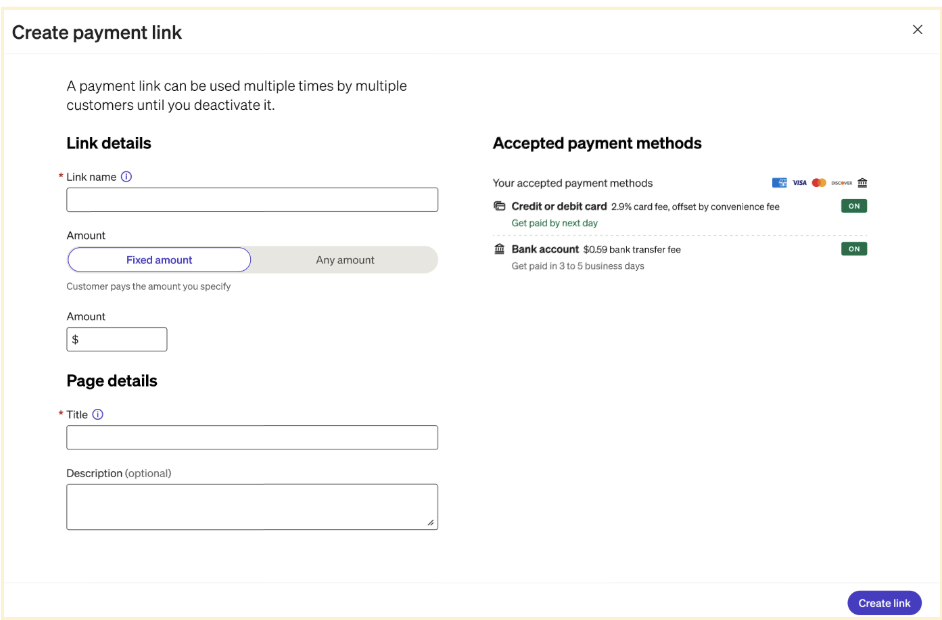
Task: Toggle Bank account ON switch
Action: point(854,249)
